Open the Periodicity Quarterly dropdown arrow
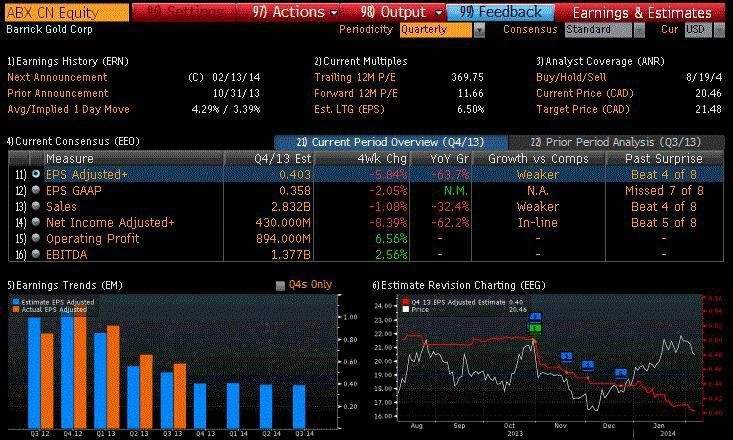The image size is (733, 440). coord(479,30)
